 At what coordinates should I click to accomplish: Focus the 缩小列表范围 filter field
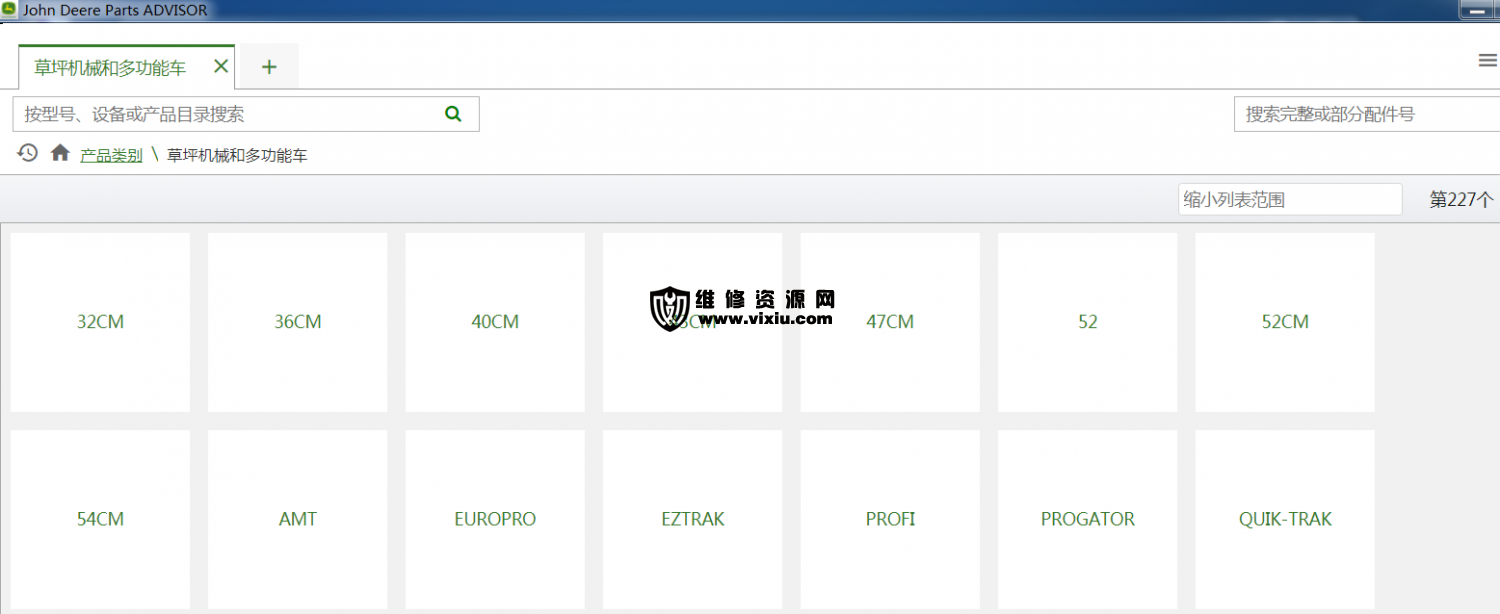pos(1290,199)
